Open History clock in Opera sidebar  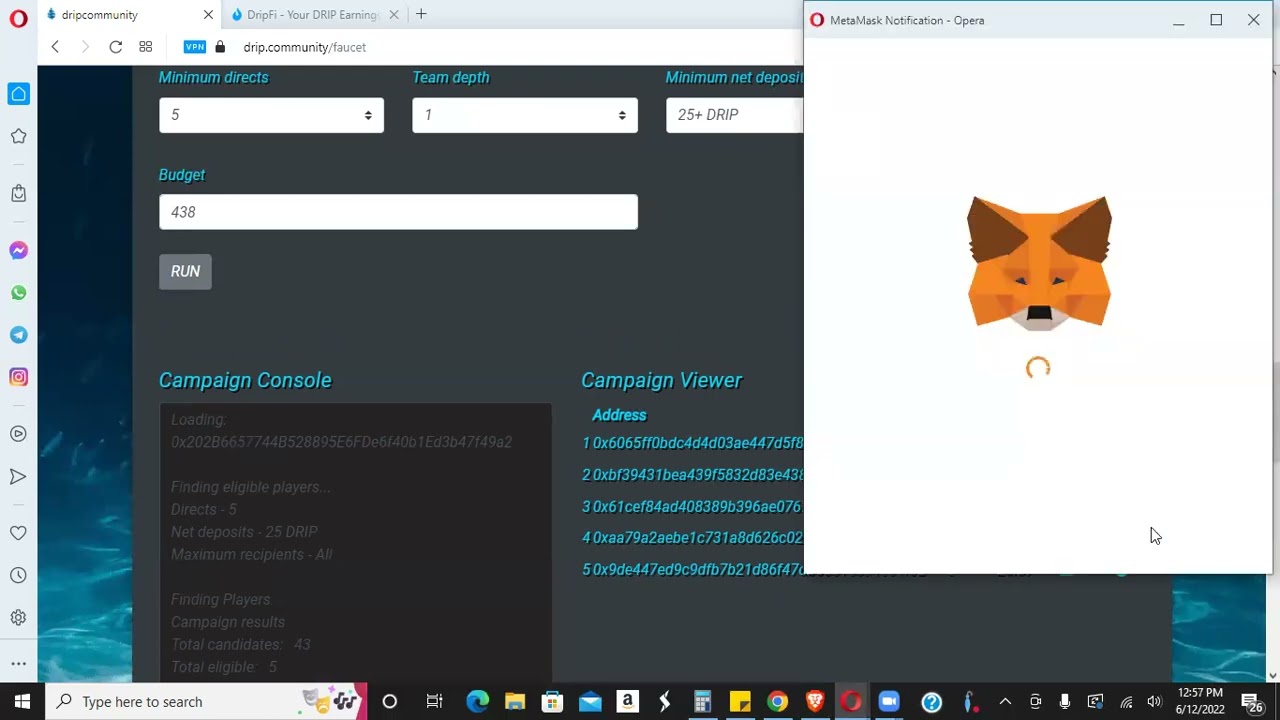[18, 576]
